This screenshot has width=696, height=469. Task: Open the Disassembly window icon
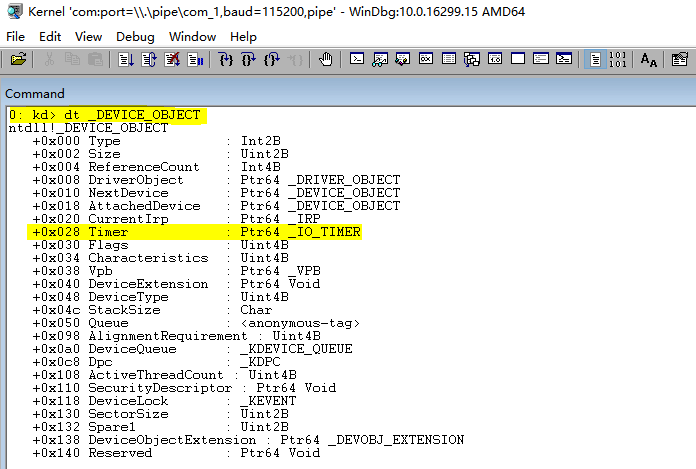[x=495, y=59]
